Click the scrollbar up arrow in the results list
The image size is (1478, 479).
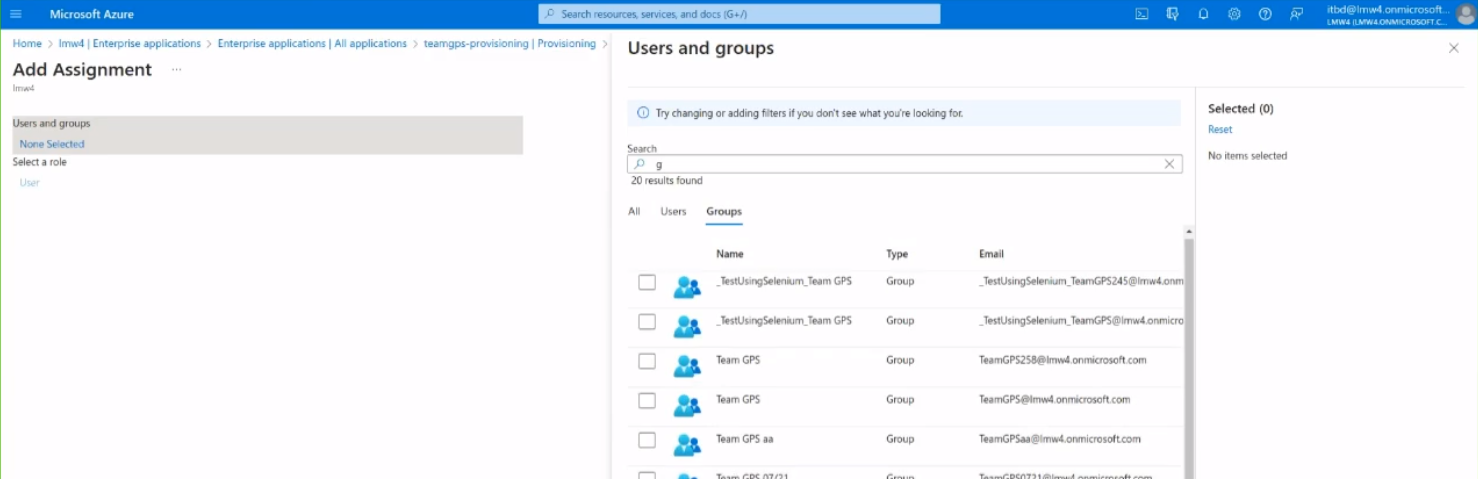tap(1189, 232)
